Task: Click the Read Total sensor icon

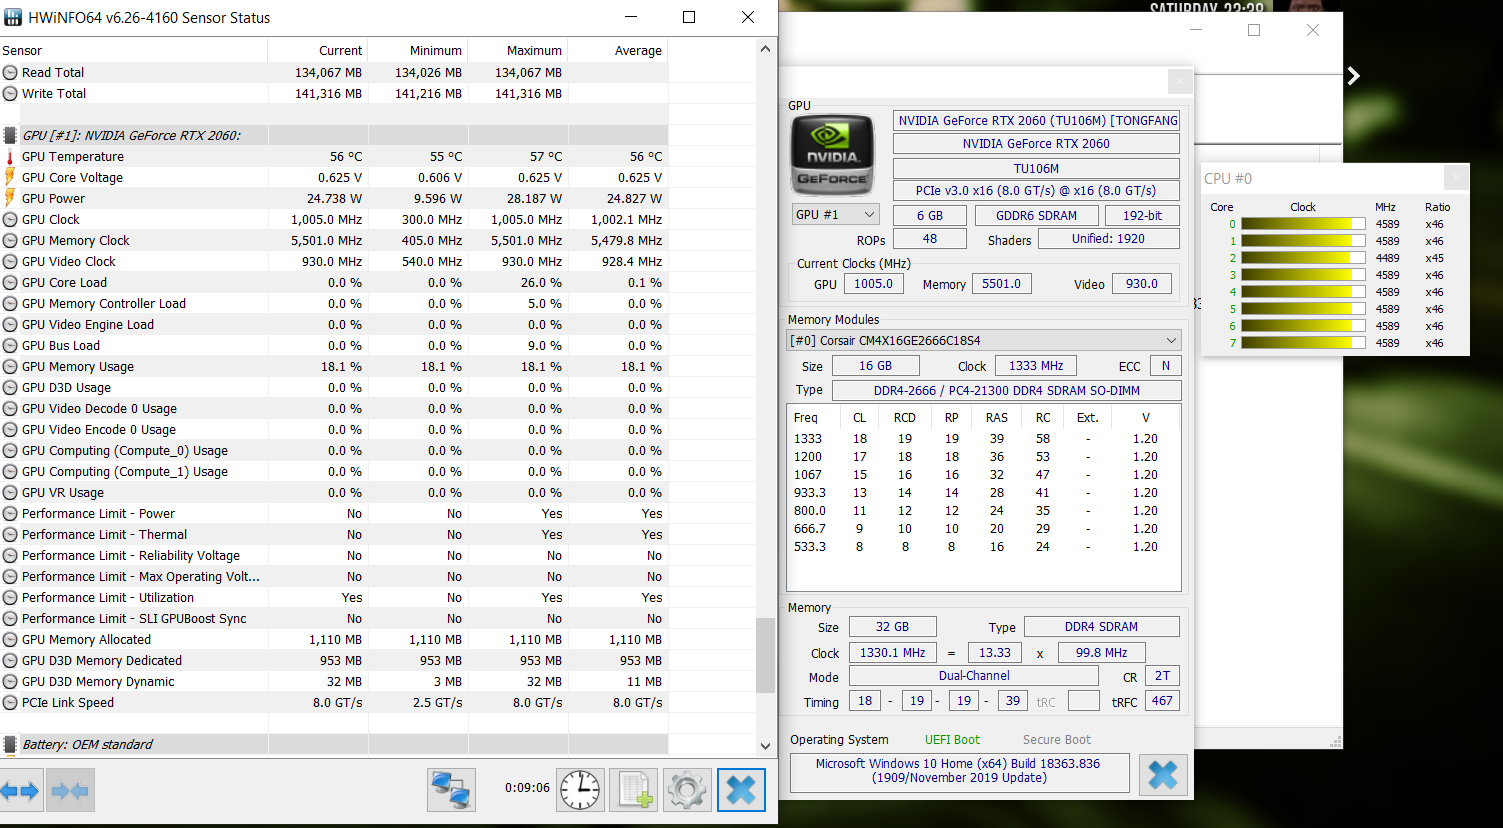Action: 10,73
